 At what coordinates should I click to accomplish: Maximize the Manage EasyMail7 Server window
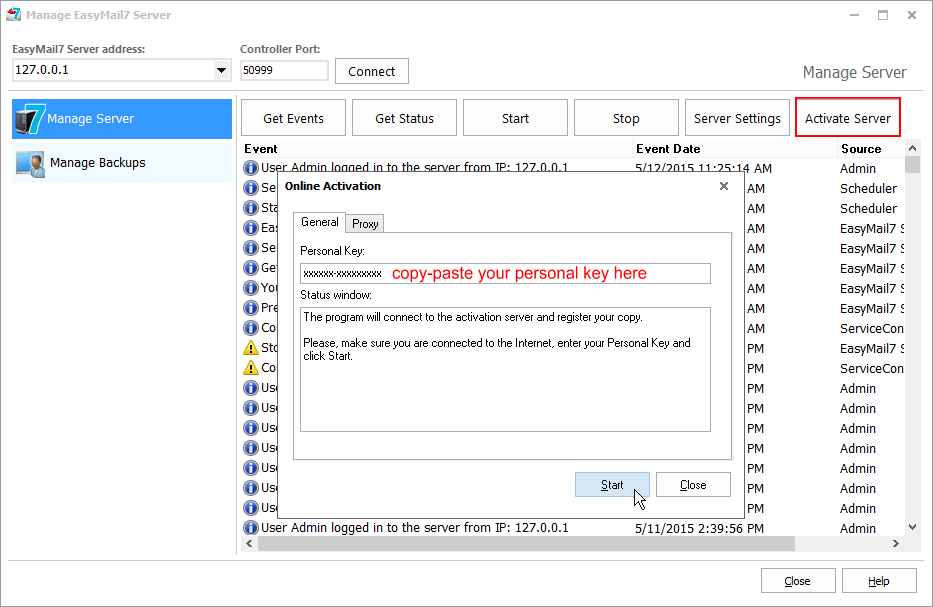(883, 15)
